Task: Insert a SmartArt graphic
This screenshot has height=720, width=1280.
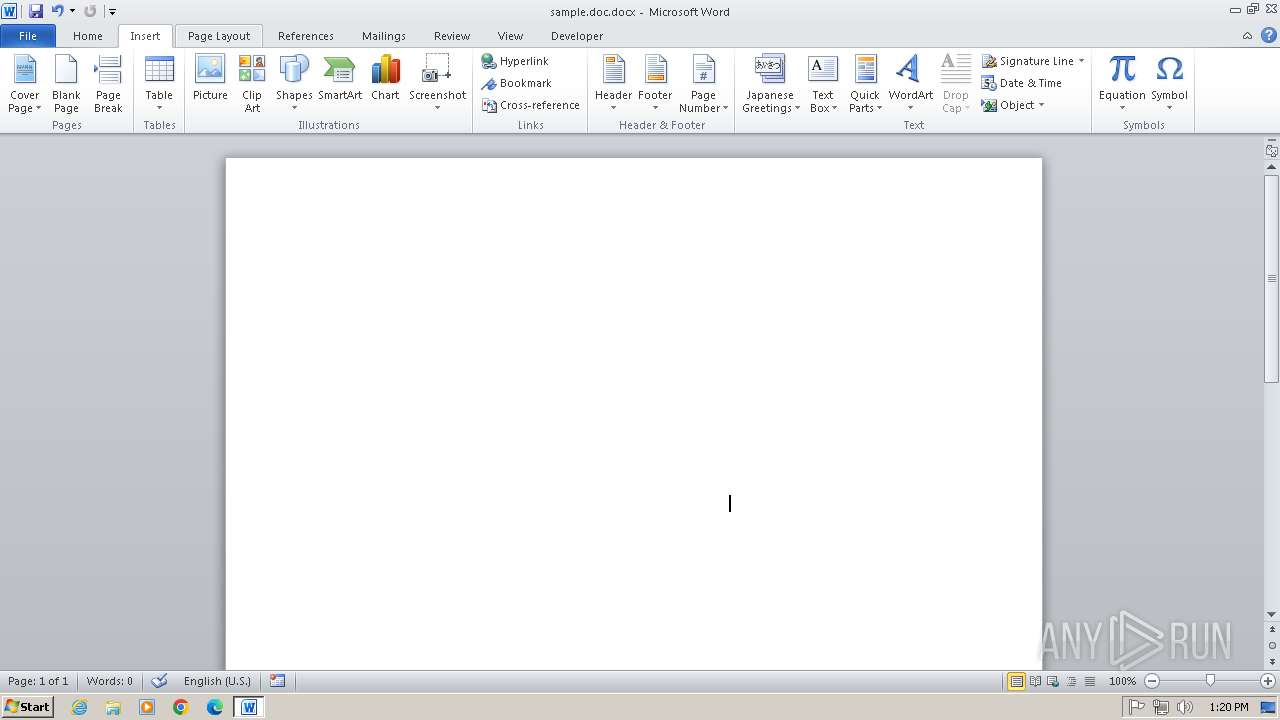Action: click(340, 78)
